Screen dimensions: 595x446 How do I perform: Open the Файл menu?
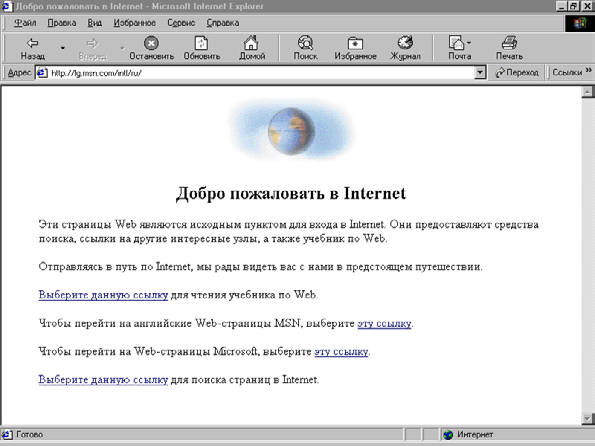click(25, 23)
